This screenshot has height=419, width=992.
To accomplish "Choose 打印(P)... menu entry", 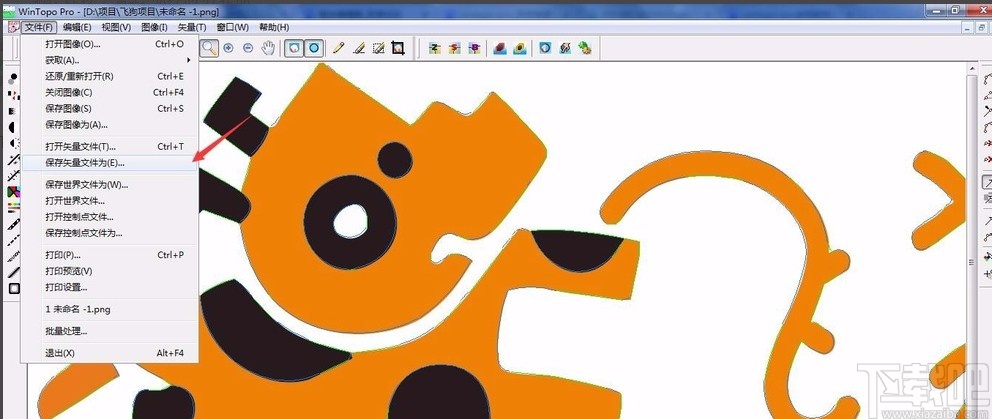I will [x=109, y=255].
